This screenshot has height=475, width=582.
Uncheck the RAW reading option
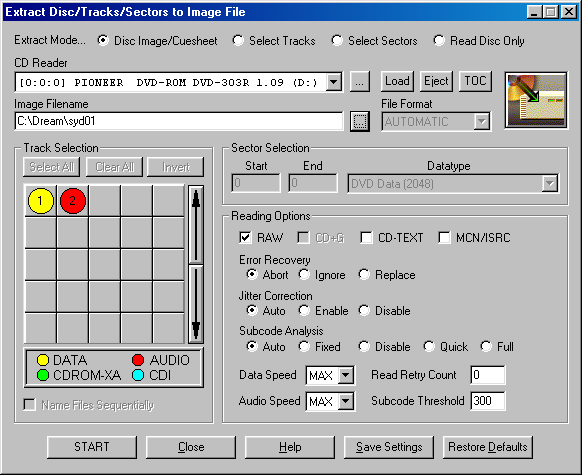(x=245, y=238)
